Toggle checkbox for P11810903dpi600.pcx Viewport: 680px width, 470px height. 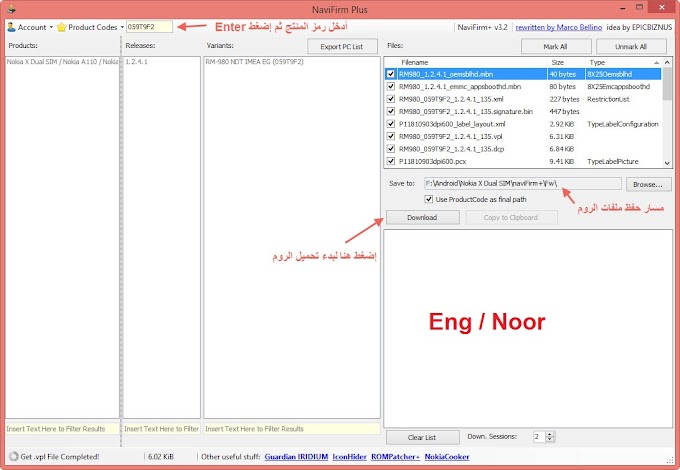pyautogui.click(x=391, y=161)
